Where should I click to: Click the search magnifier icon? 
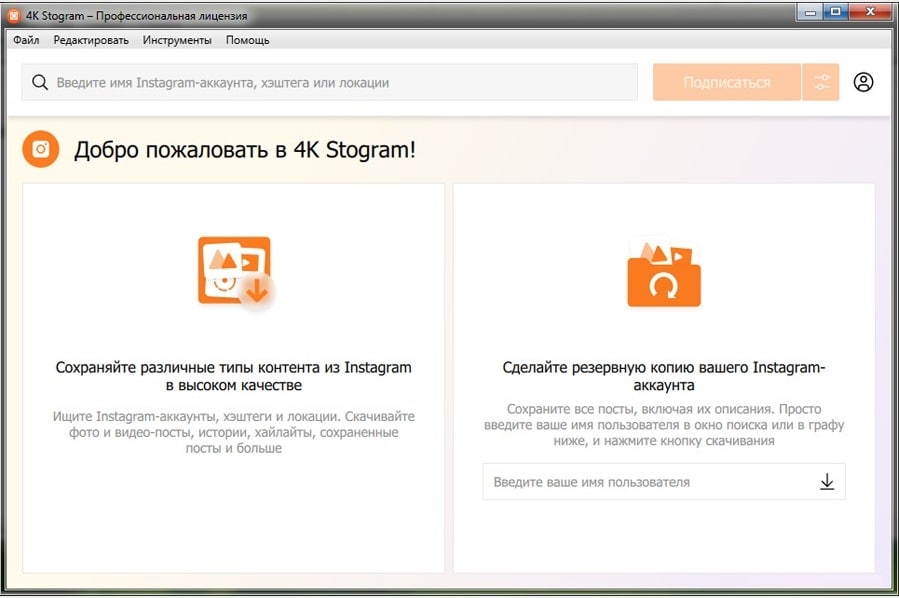tap(40, 83)
